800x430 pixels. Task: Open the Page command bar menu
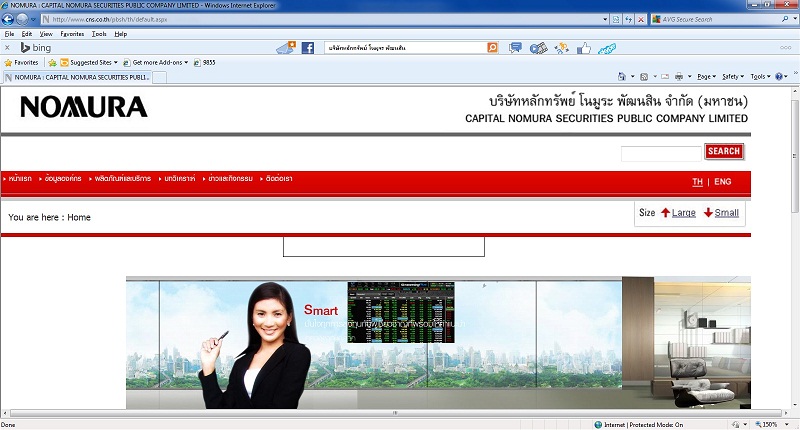point(707,77)
